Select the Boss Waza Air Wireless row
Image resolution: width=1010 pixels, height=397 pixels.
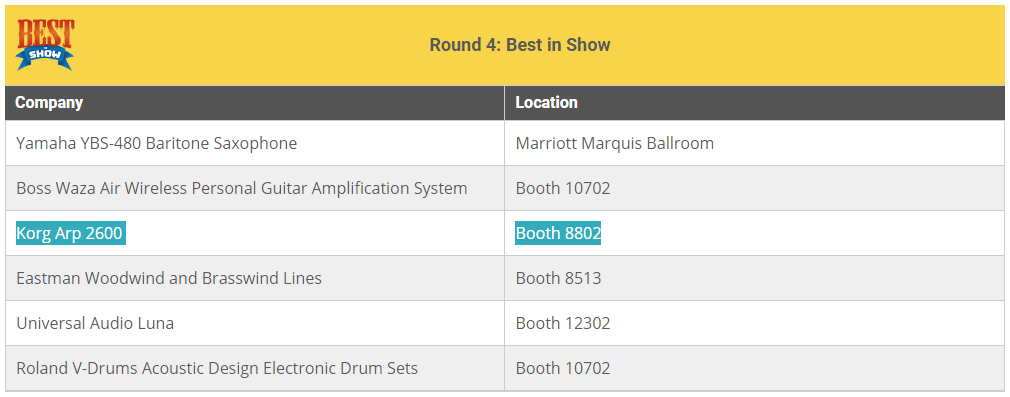point(505,188)
